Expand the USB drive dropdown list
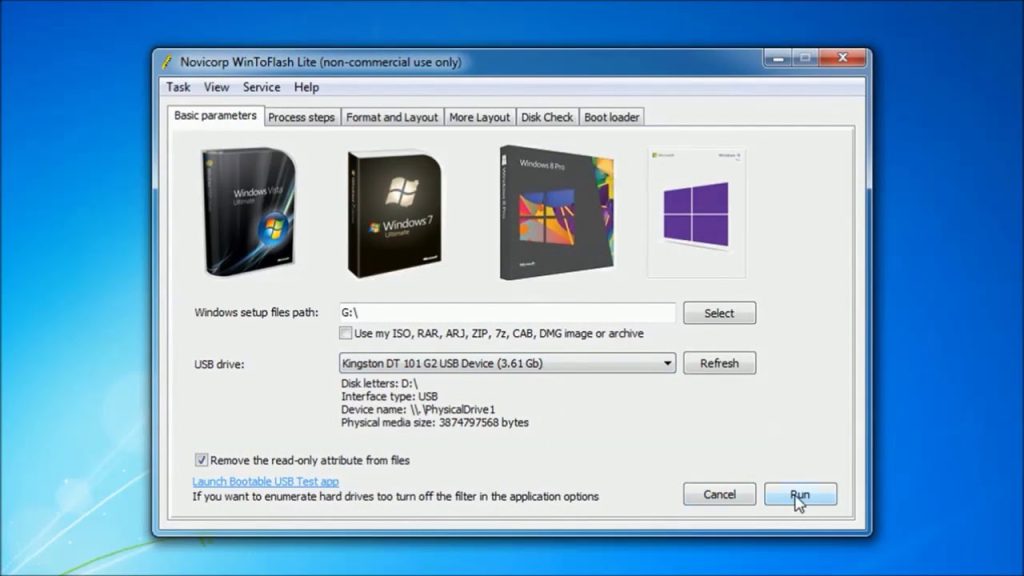Image resolution: width=1024 pixels, height=576 pixels. coord(667,363)
